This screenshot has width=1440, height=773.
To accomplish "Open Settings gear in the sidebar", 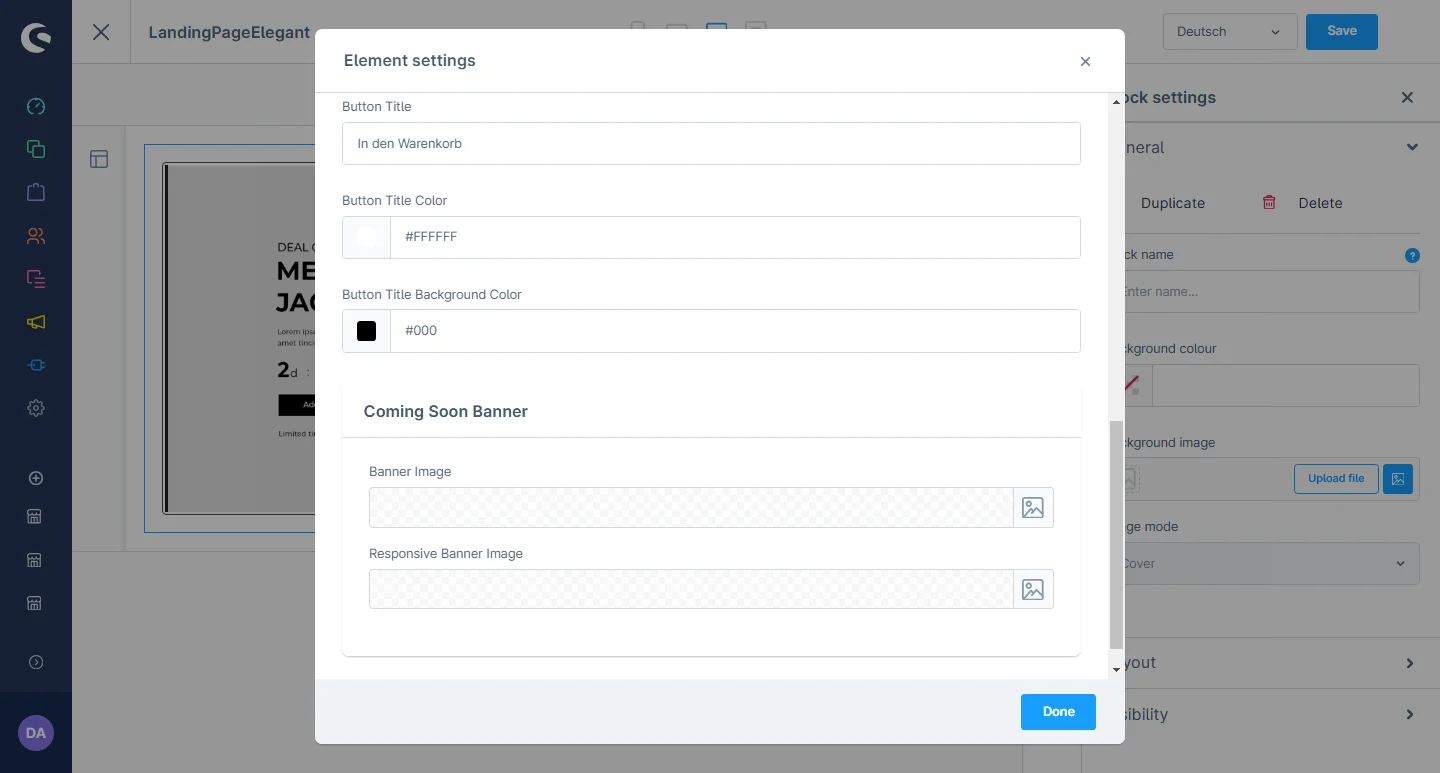I will point(36,408).
